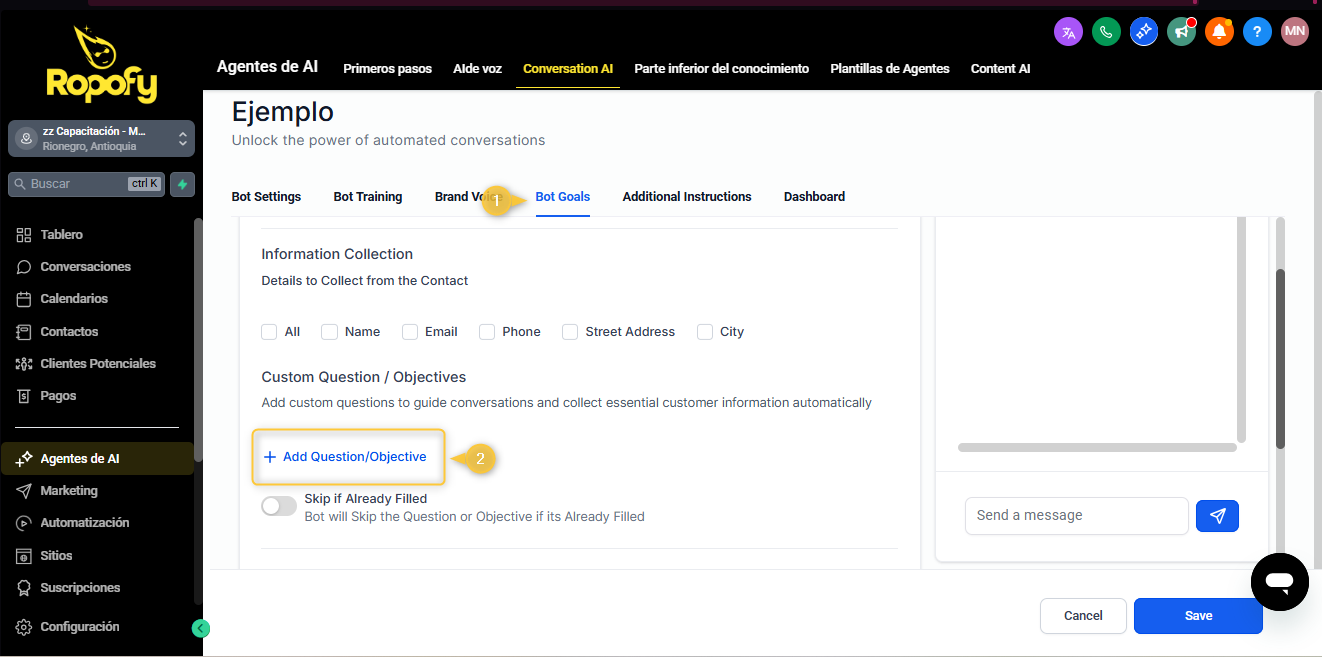Expand the zz Capacitación account switcher
The height and width of the screenshot is (657, 1322).
click(x=101, y=139)
